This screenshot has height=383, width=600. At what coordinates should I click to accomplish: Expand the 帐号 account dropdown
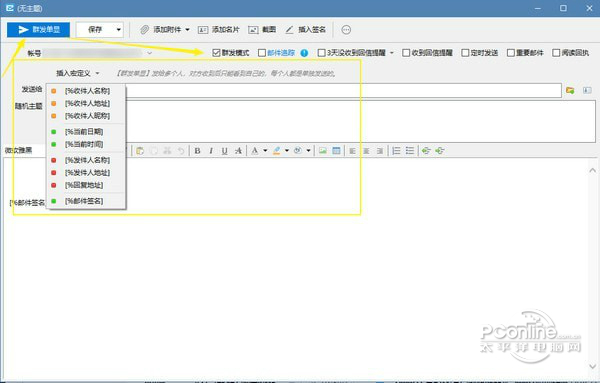150,53
